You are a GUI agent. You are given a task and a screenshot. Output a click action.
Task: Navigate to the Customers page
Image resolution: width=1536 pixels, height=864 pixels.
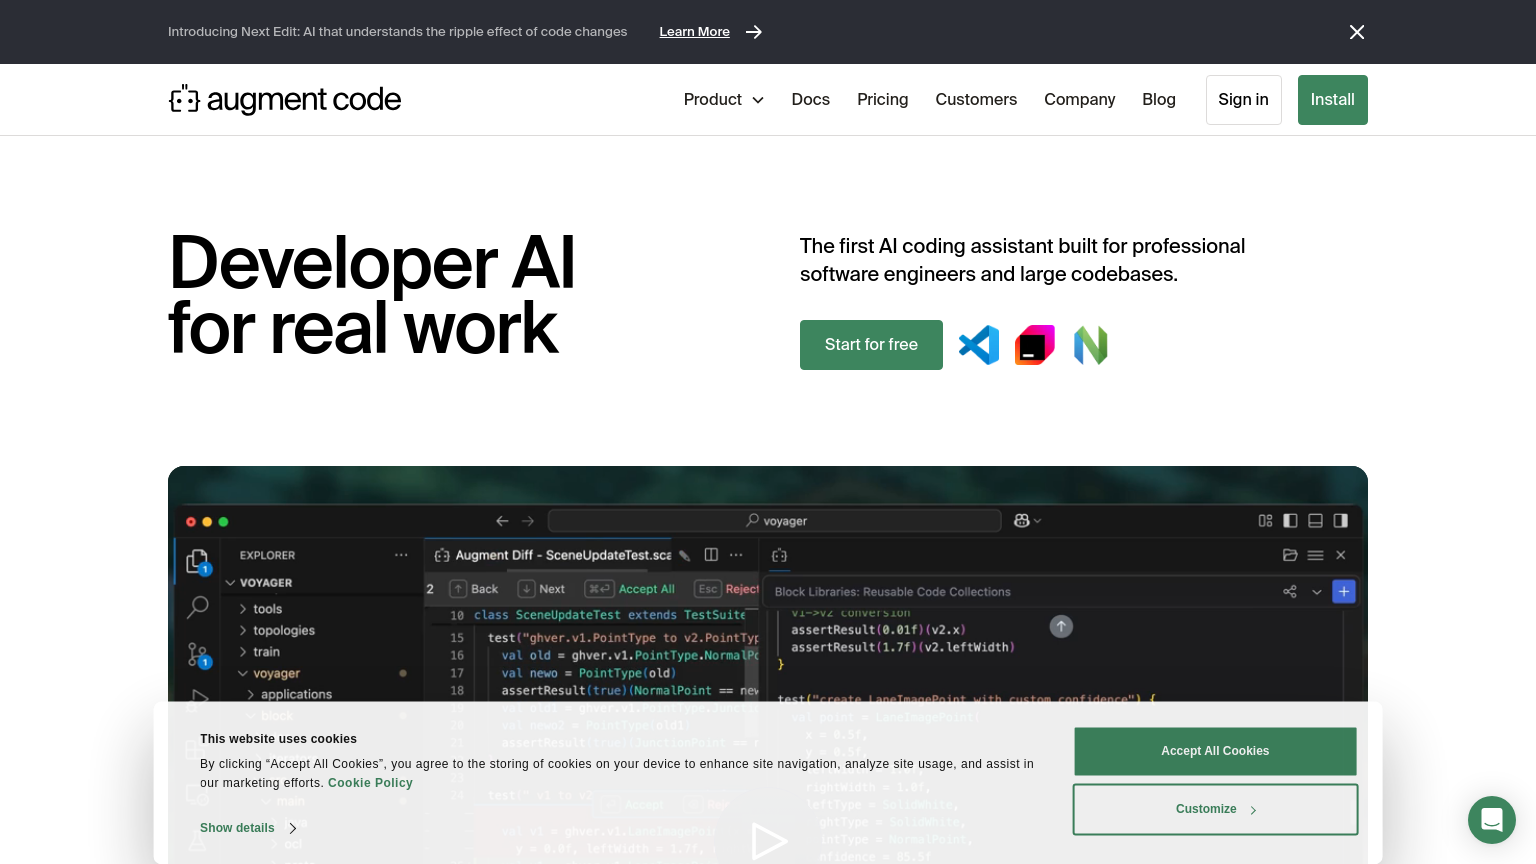point(976,100)
